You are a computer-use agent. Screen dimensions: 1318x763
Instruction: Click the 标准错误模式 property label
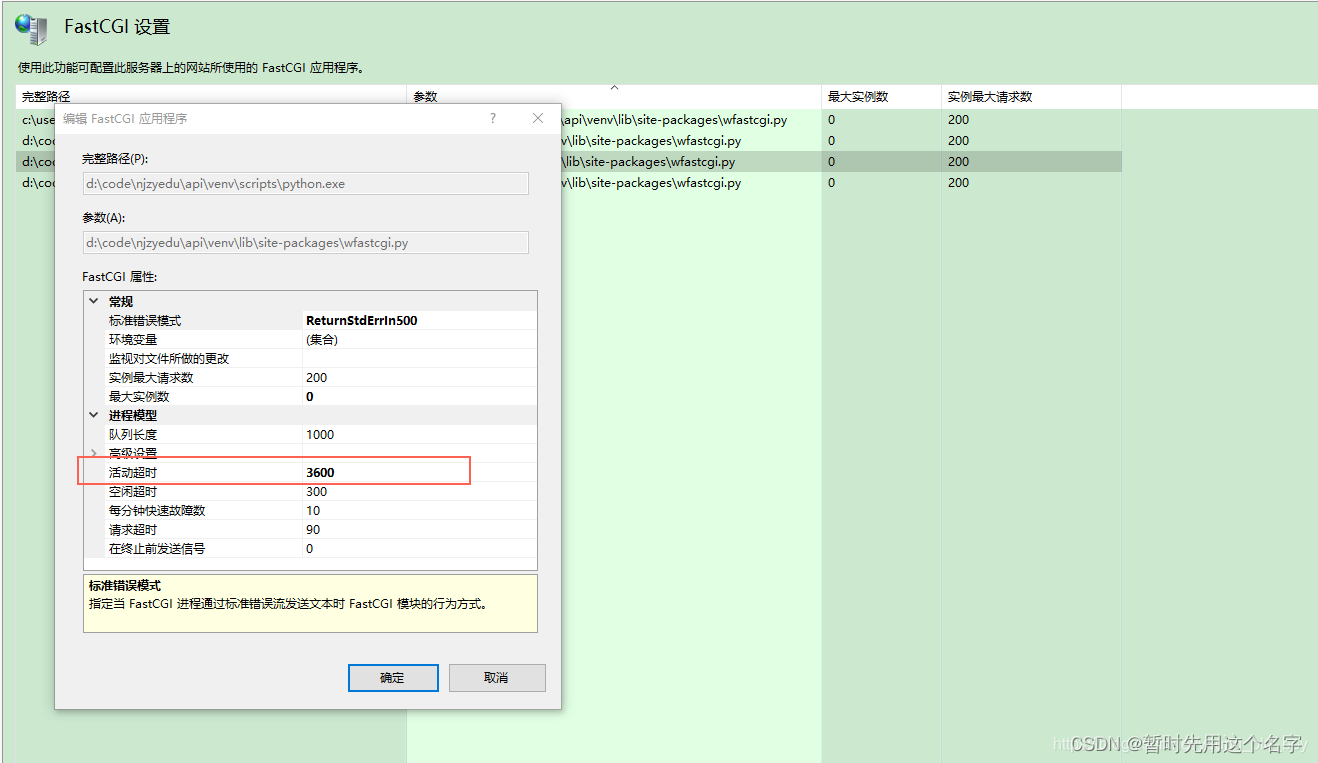click(x=145, y=320)
